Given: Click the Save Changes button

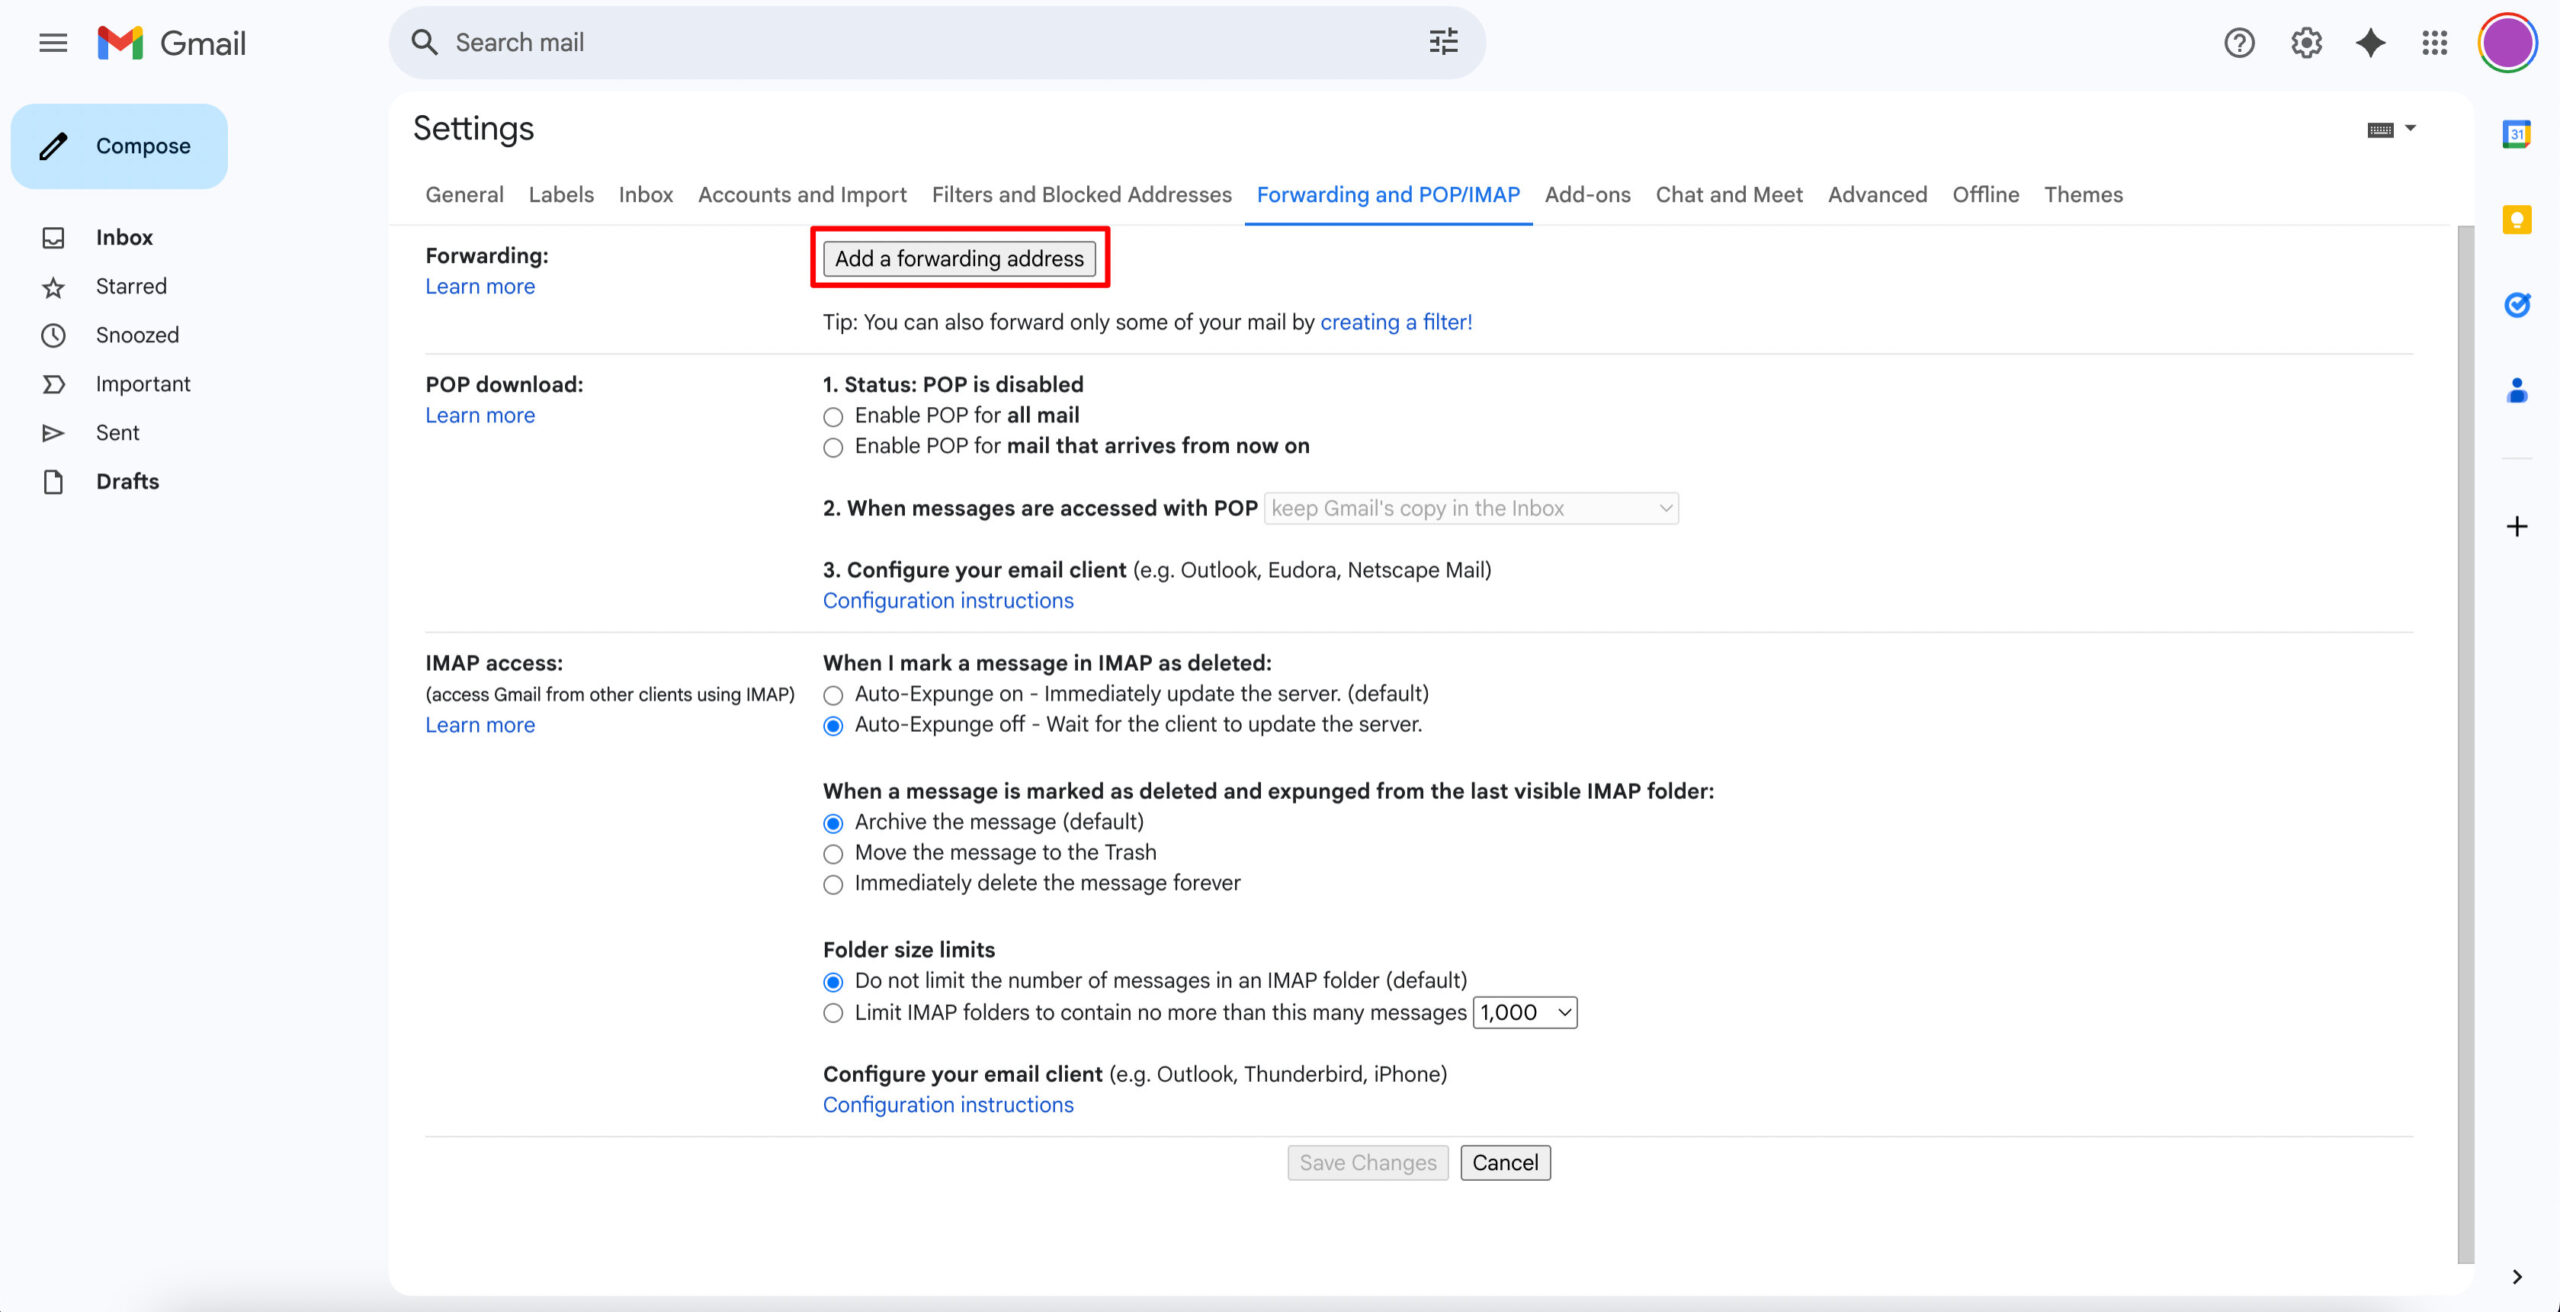Looking at the screenshot, I should pos(1367,1162).
